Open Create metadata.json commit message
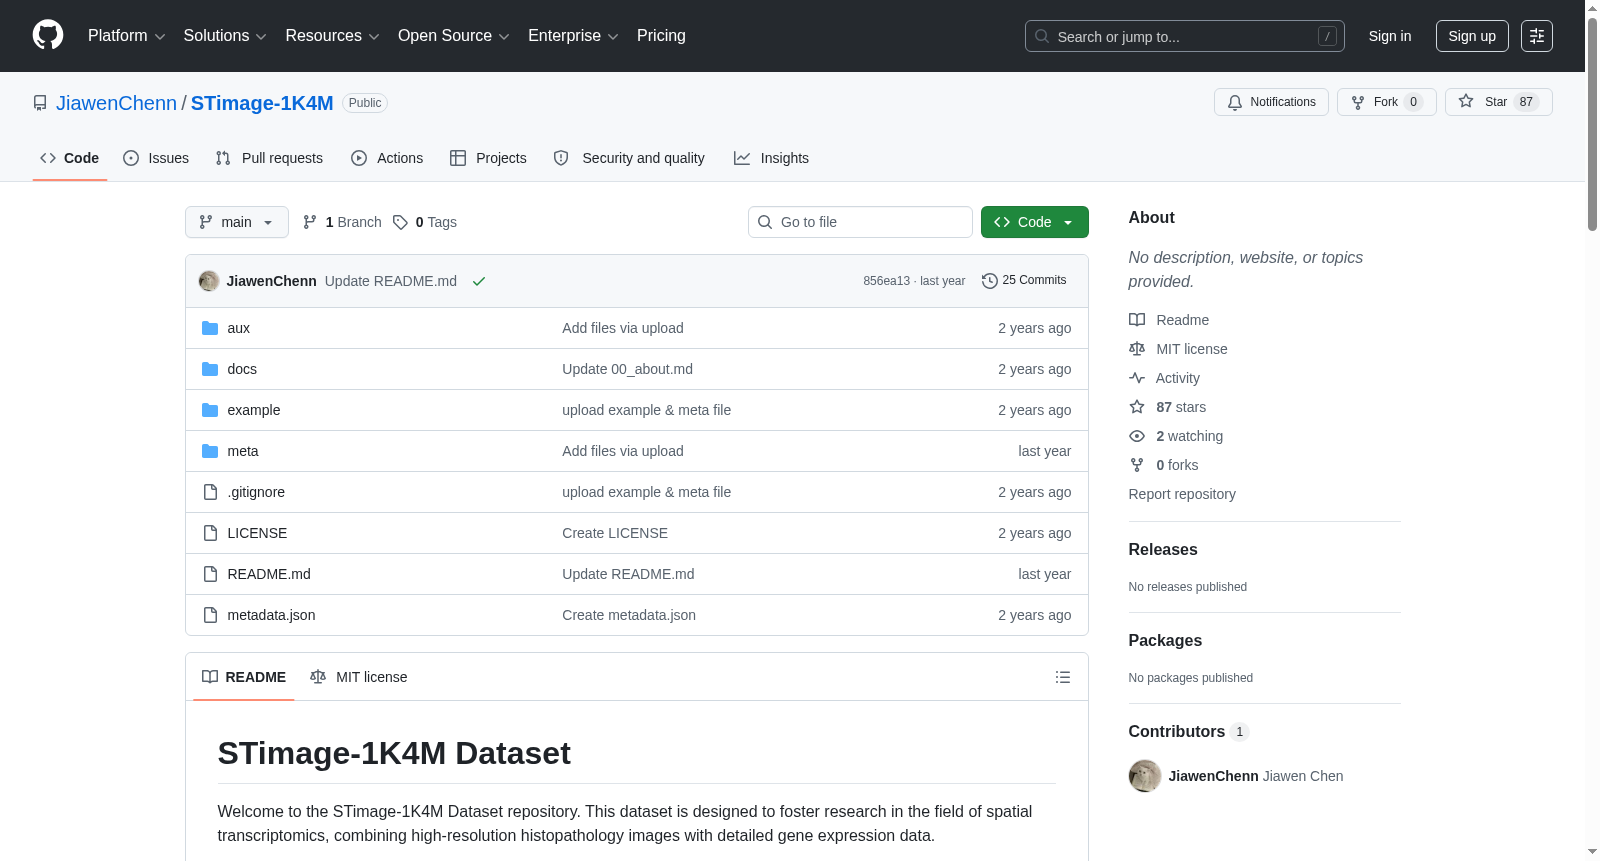Screen dimensions: 1600x861 coord(629,615)
